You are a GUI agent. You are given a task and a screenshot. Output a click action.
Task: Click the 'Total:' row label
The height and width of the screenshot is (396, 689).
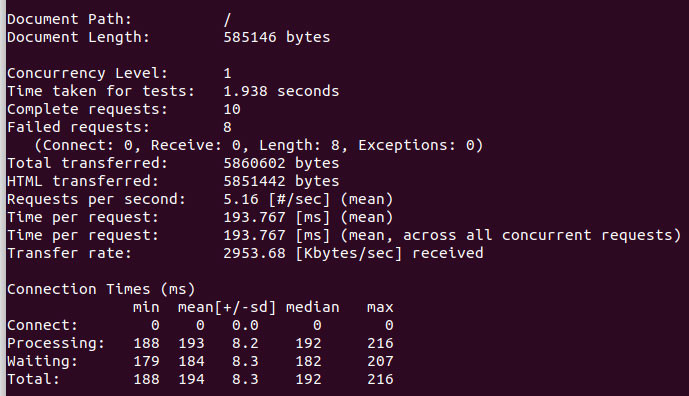33,379
